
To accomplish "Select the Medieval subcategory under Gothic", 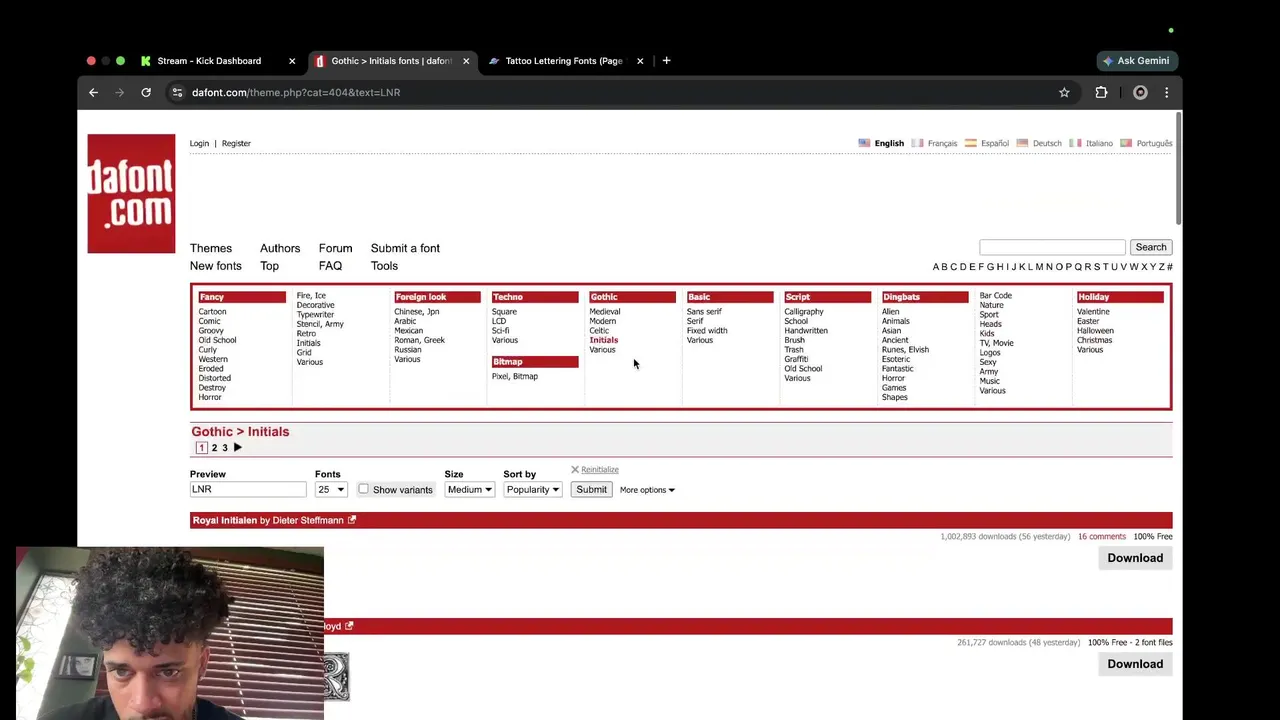I will point(605,312).
